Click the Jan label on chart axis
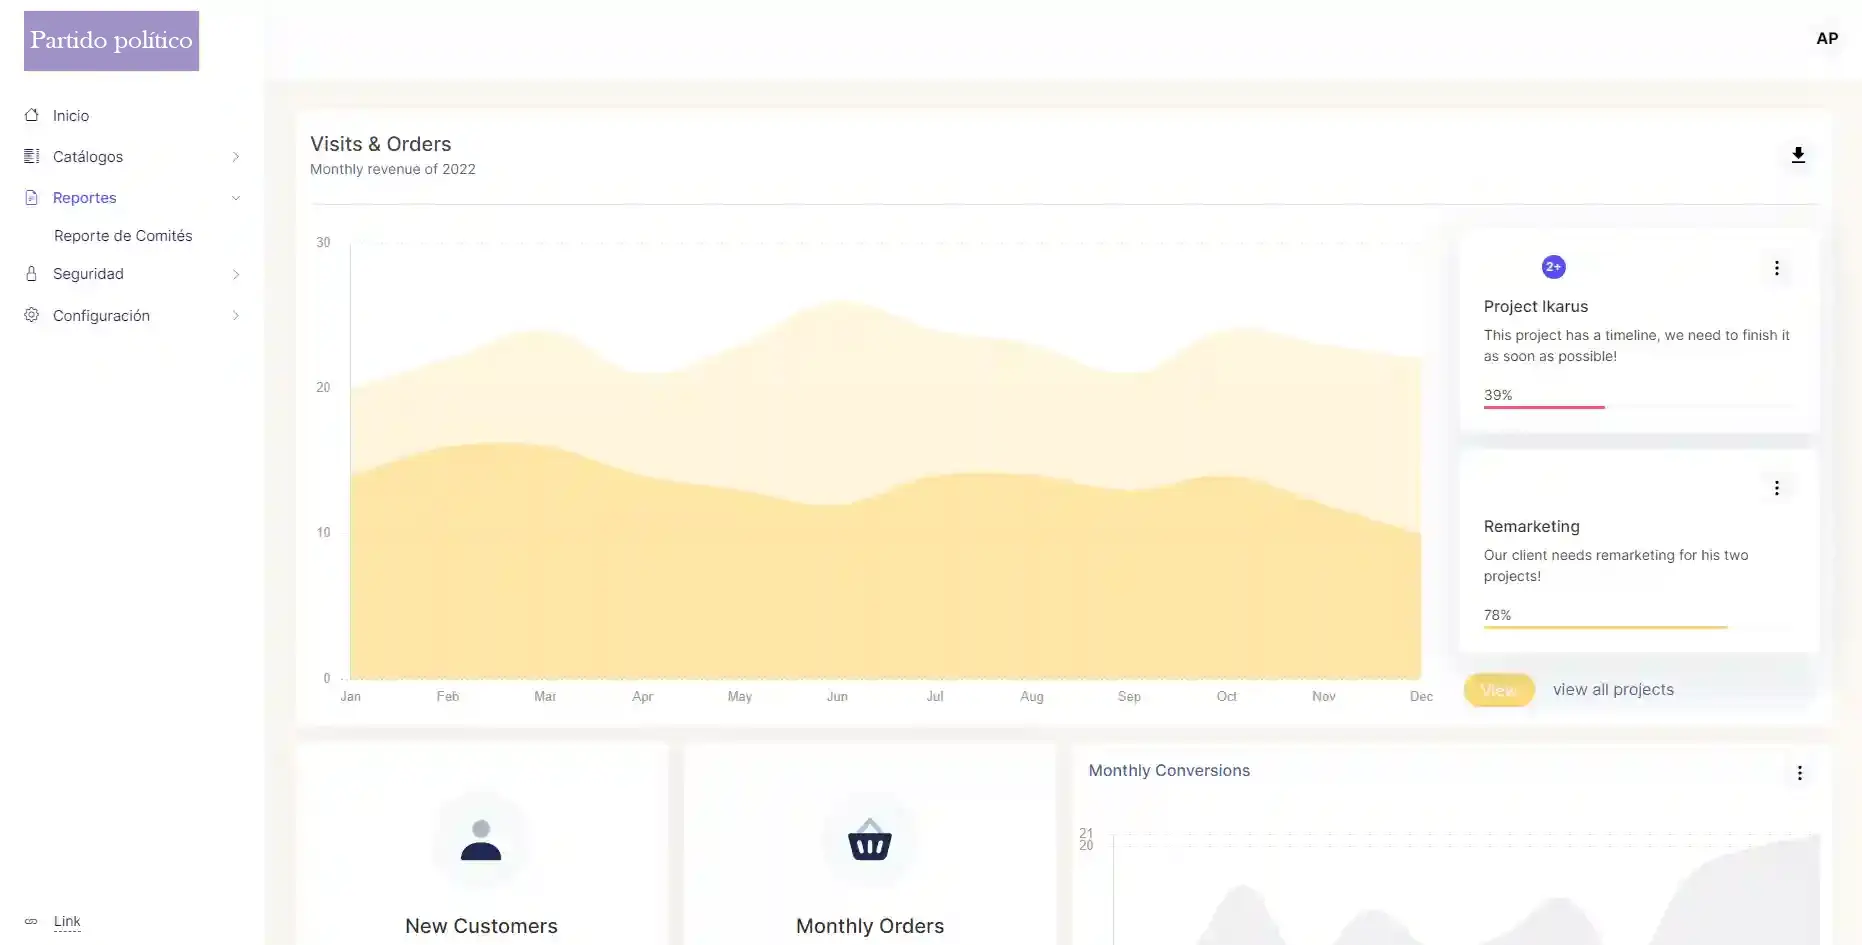 coord(351,697)
